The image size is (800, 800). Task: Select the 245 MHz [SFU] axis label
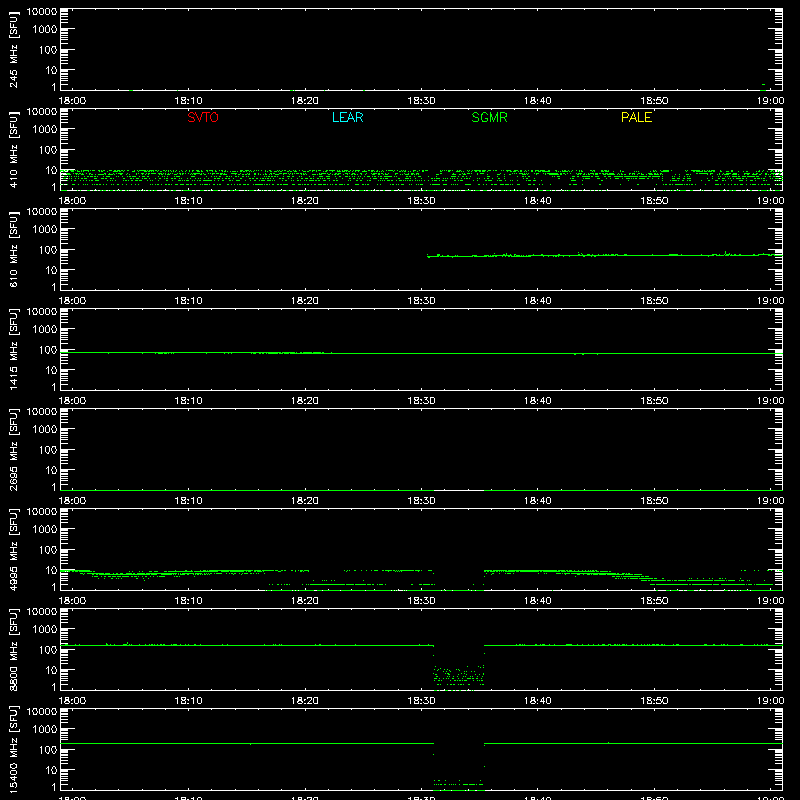pos(13,49)
